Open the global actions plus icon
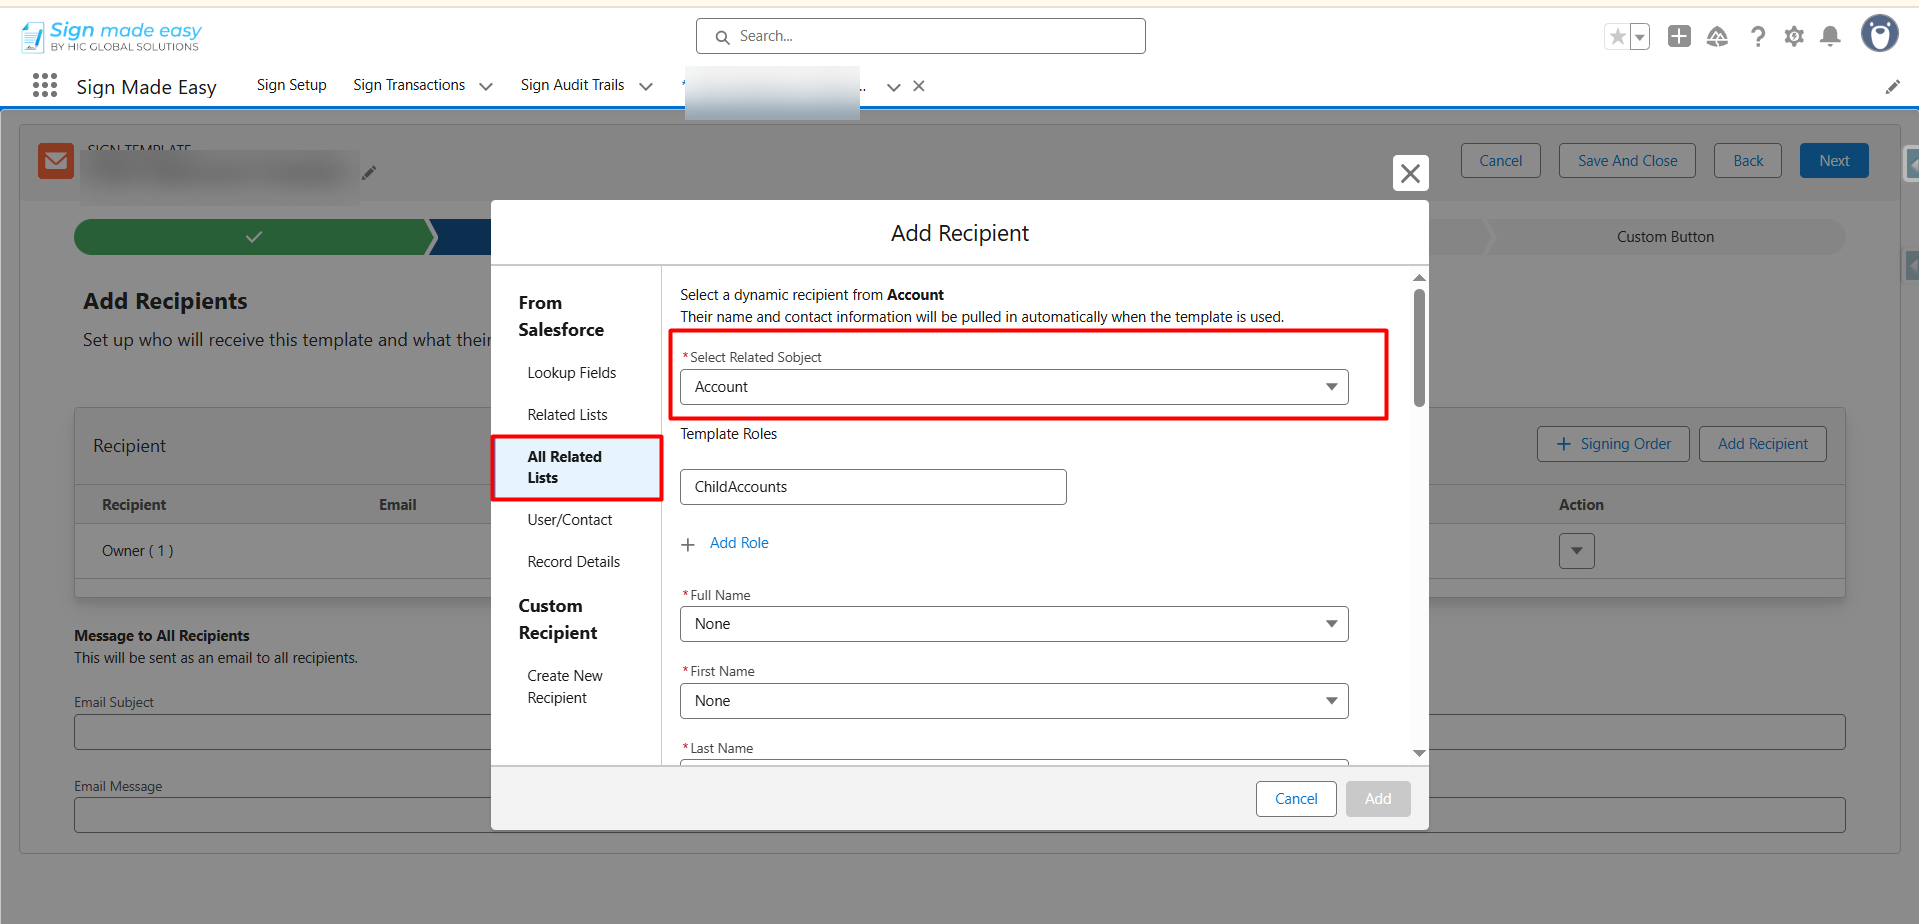 (x=1679, y=37)
